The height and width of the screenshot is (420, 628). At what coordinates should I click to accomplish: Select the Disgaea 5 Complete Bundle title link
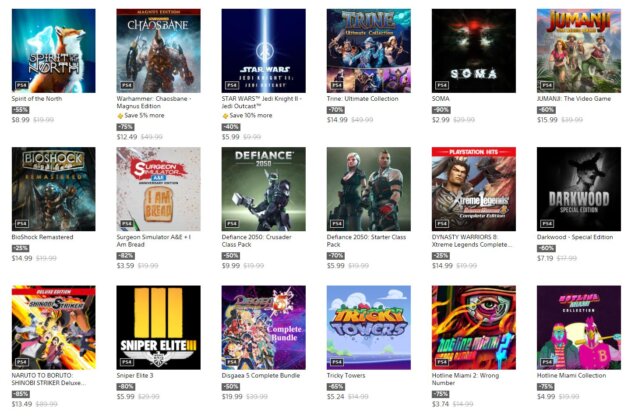[x=261, y=376]
